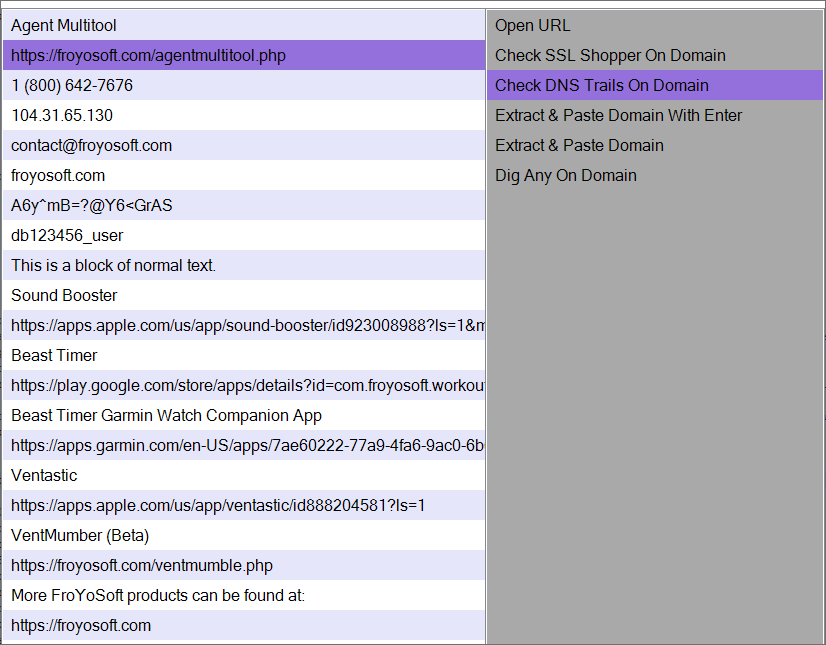Viewport: 826px width, 645px height.
Task: Select the Ventastic App Store URL
Action: (x=244, y=506)
